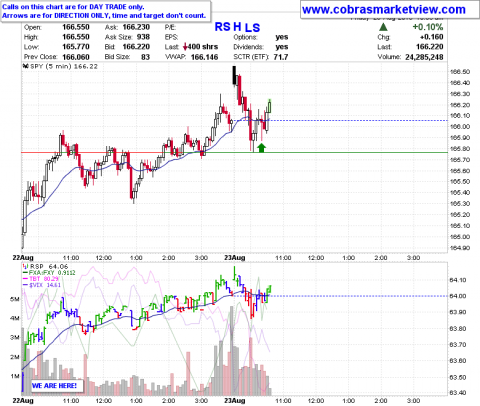The width and height of the screenshot is (480, 406).
Task: Click the green up arrow on the chart
Action: [x=261, y=148]
